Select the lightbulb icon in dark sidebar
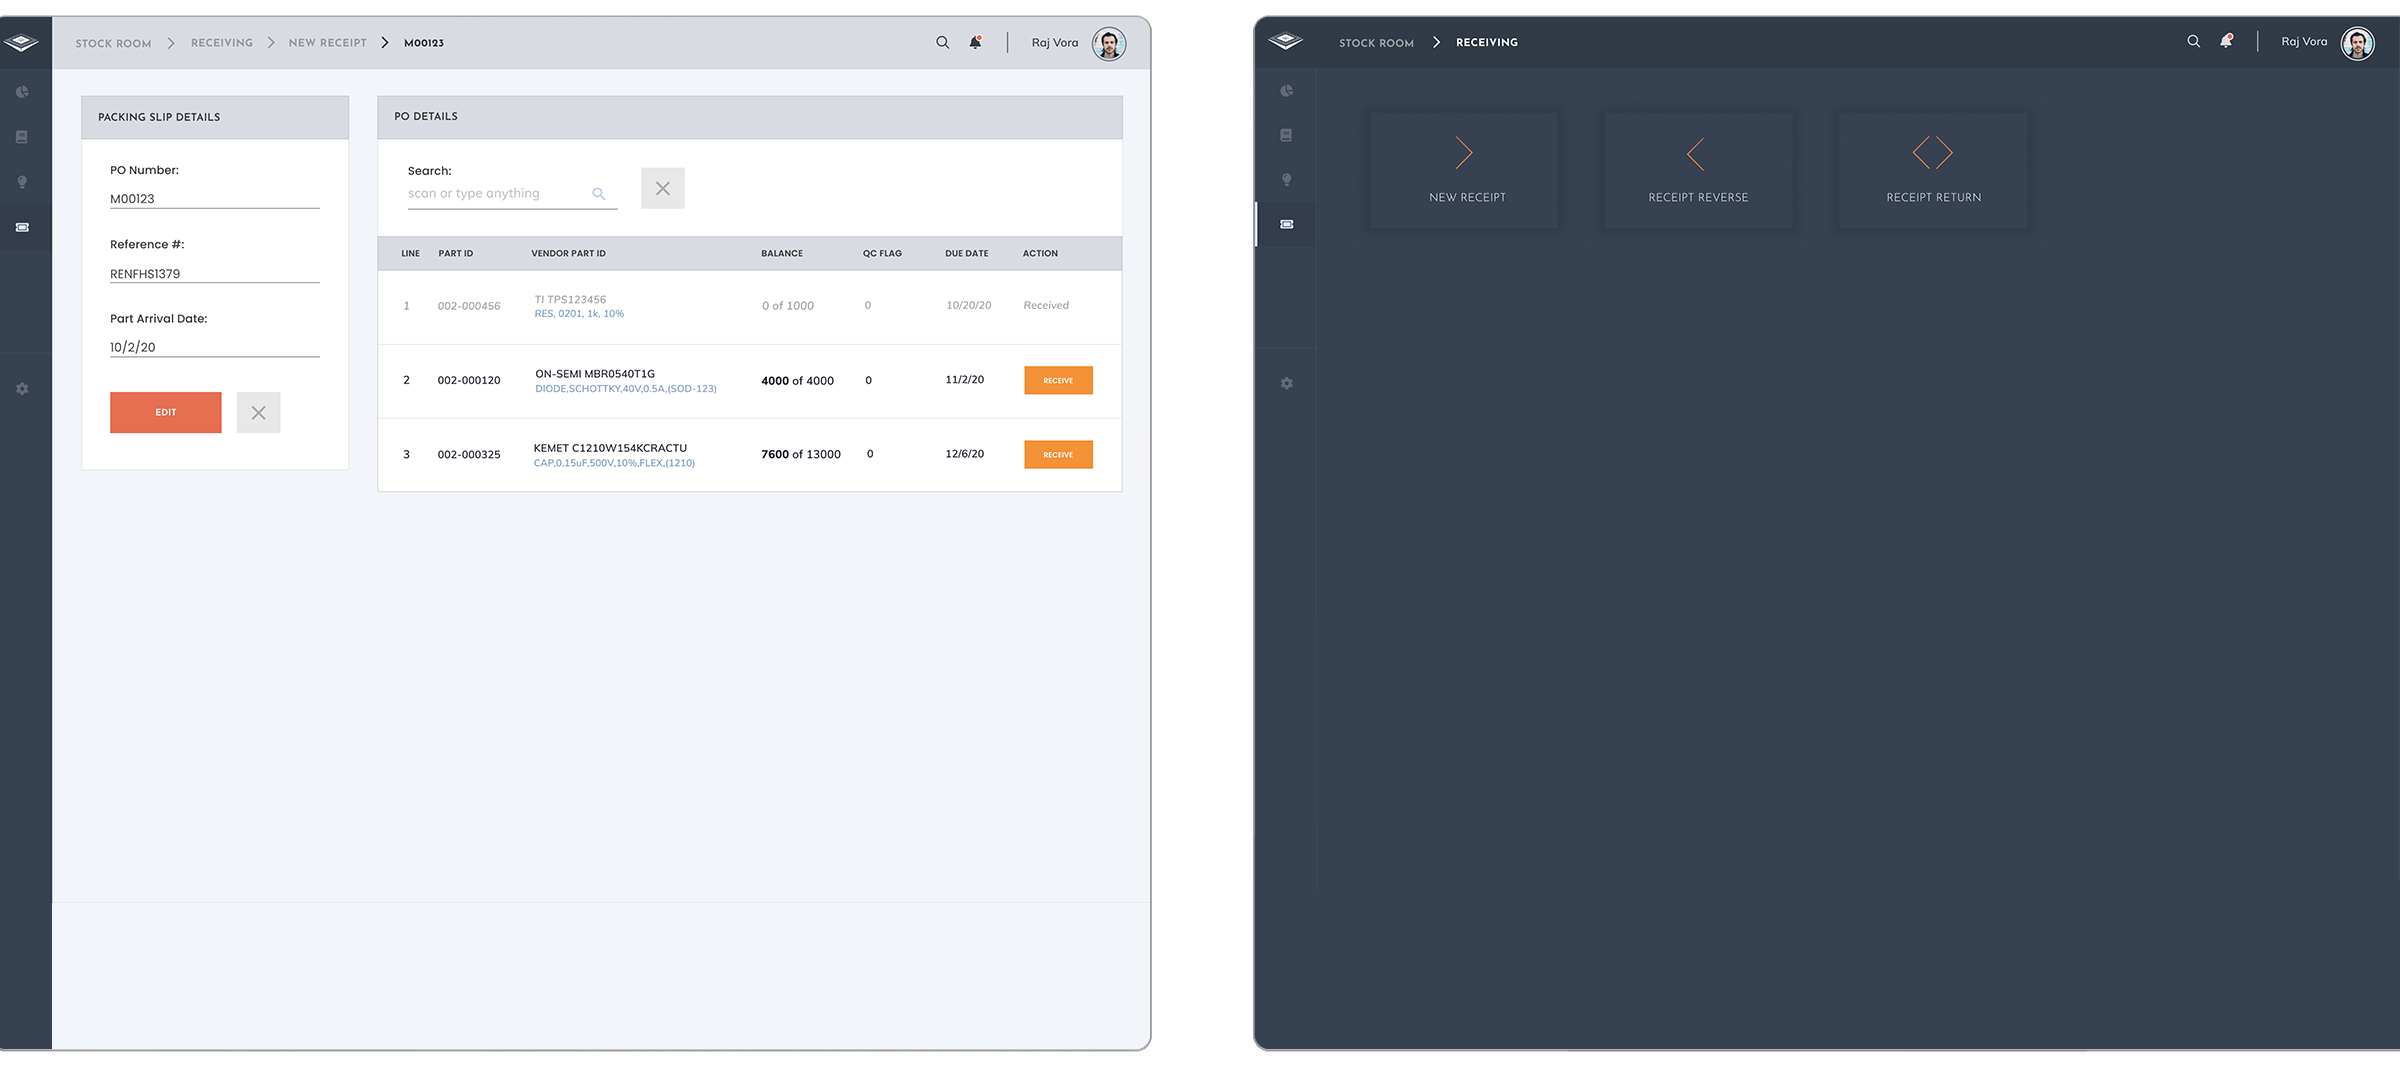 pos(1286,180)
